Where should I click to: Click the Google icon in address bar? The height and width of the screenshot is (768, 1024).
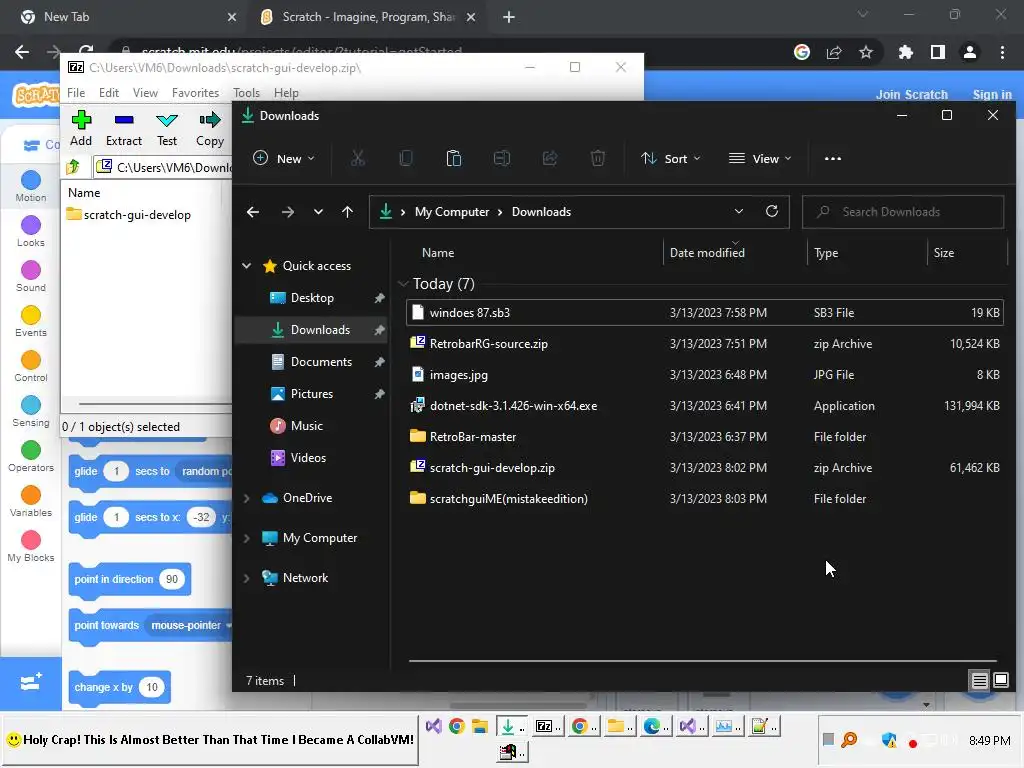(x=802, y=52)
